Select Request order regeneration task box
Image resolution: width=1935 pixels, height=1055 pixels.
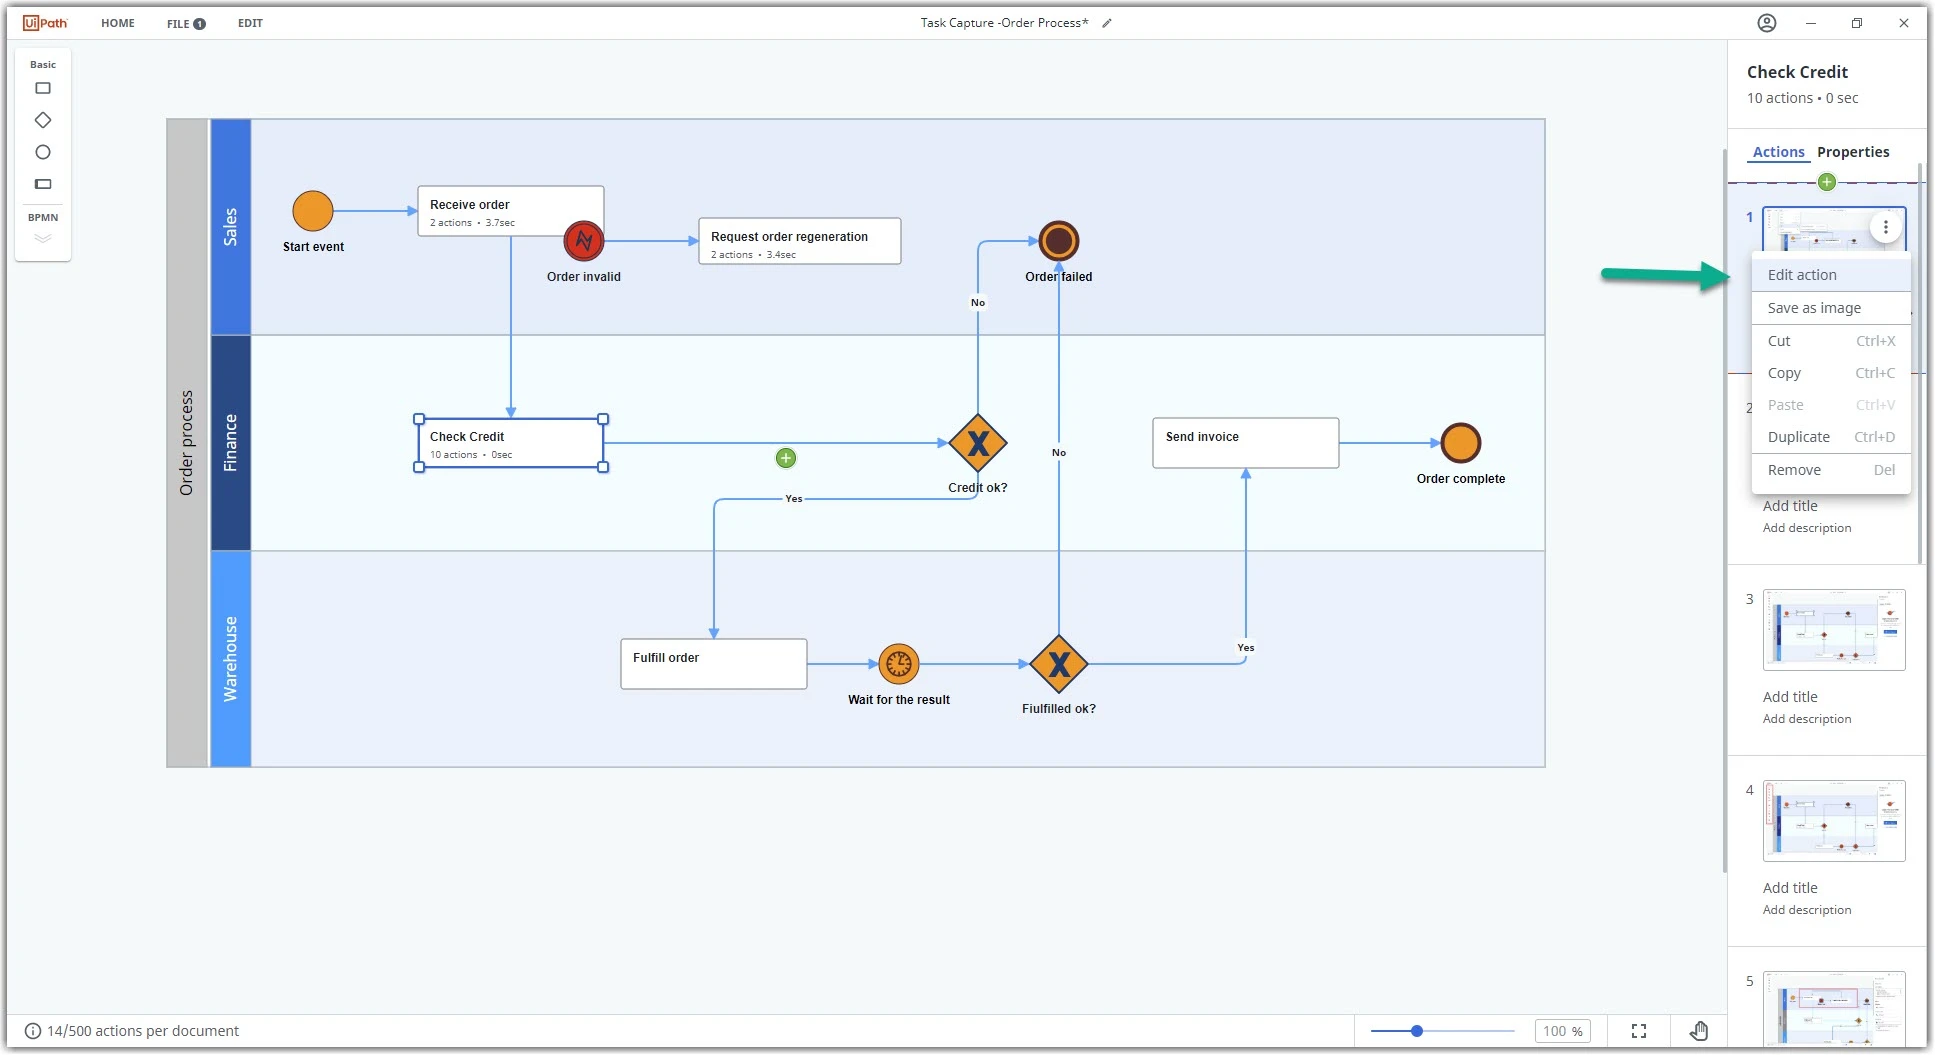800,241
